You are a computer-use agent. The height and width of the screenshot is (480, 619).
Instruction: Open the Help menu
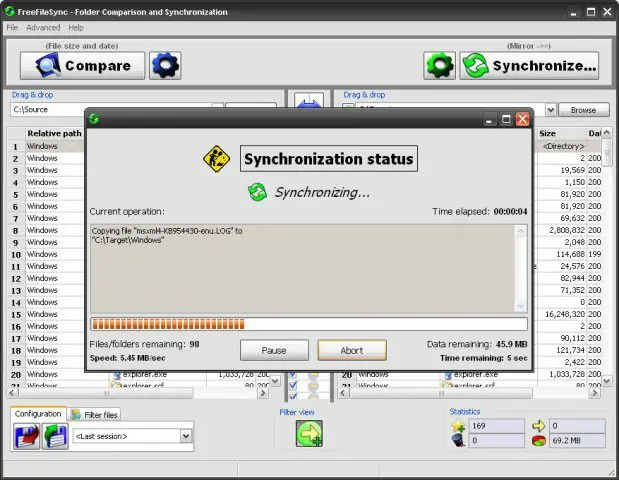pyautogui.click(x=76, y=28)
